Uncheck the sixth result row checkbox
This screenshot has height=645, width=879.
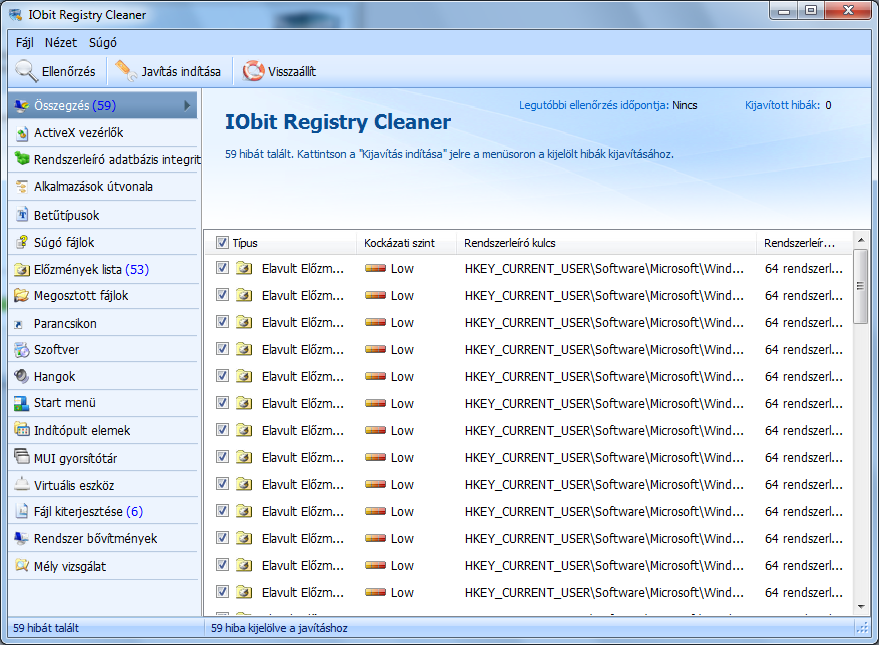point(222,403)
